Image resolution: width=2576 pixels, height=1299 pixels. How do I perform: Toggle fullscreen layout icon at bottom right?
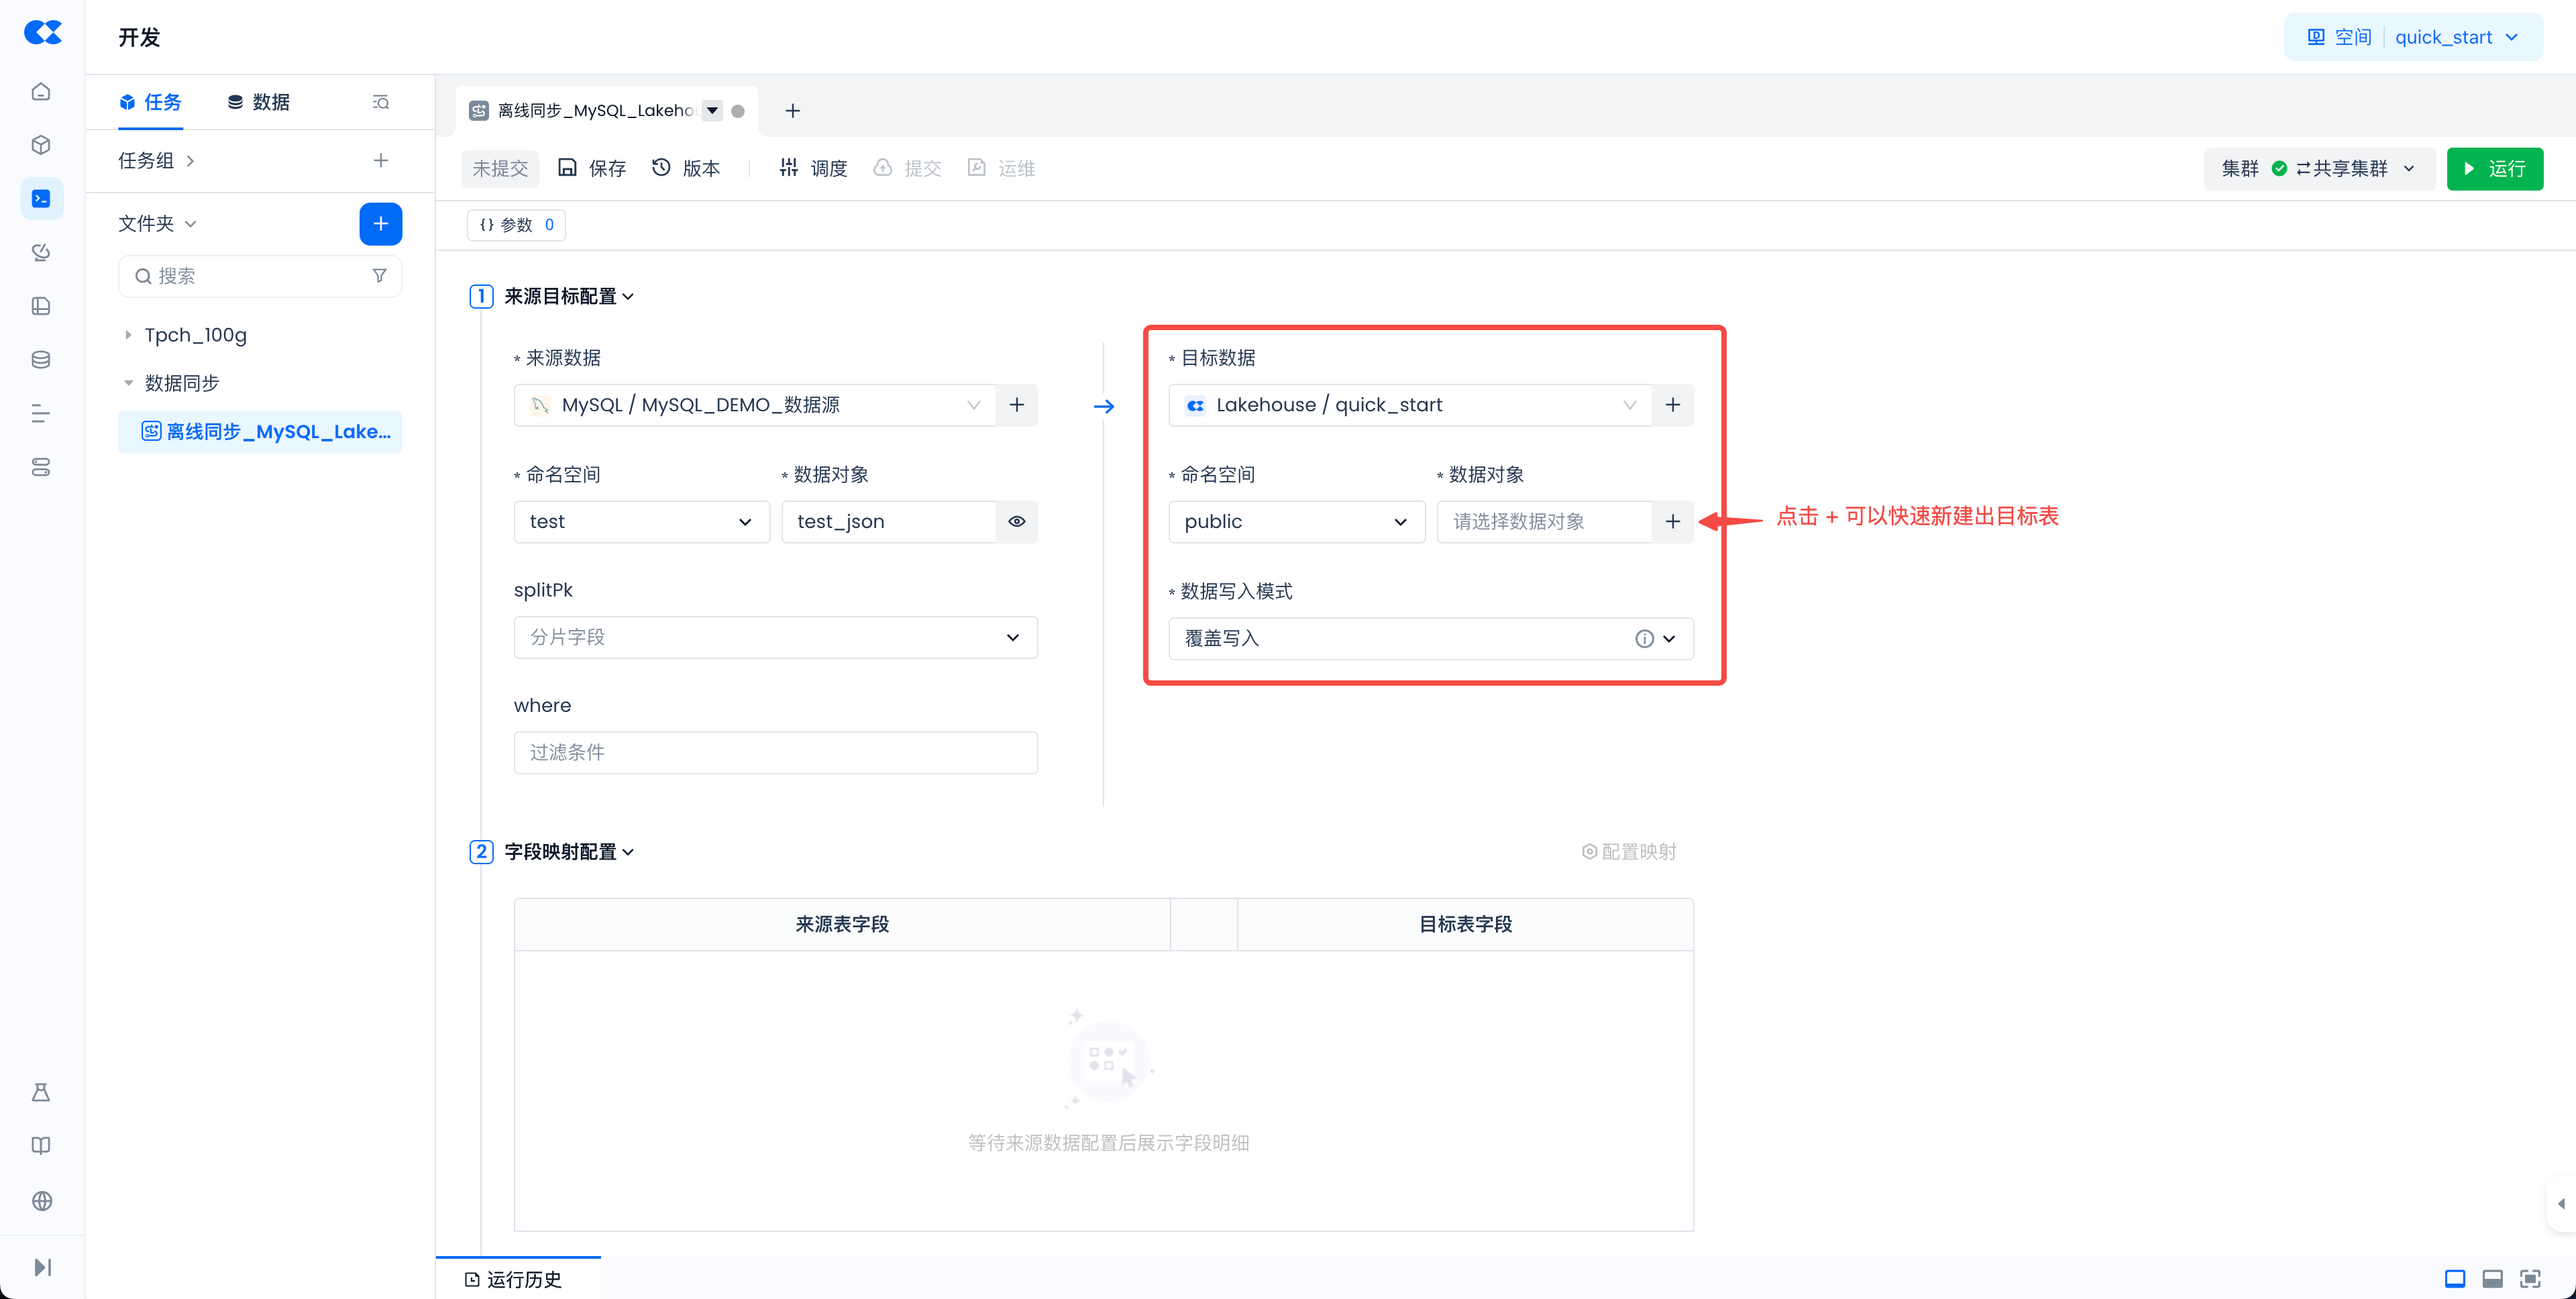tap(2530, 1278)
